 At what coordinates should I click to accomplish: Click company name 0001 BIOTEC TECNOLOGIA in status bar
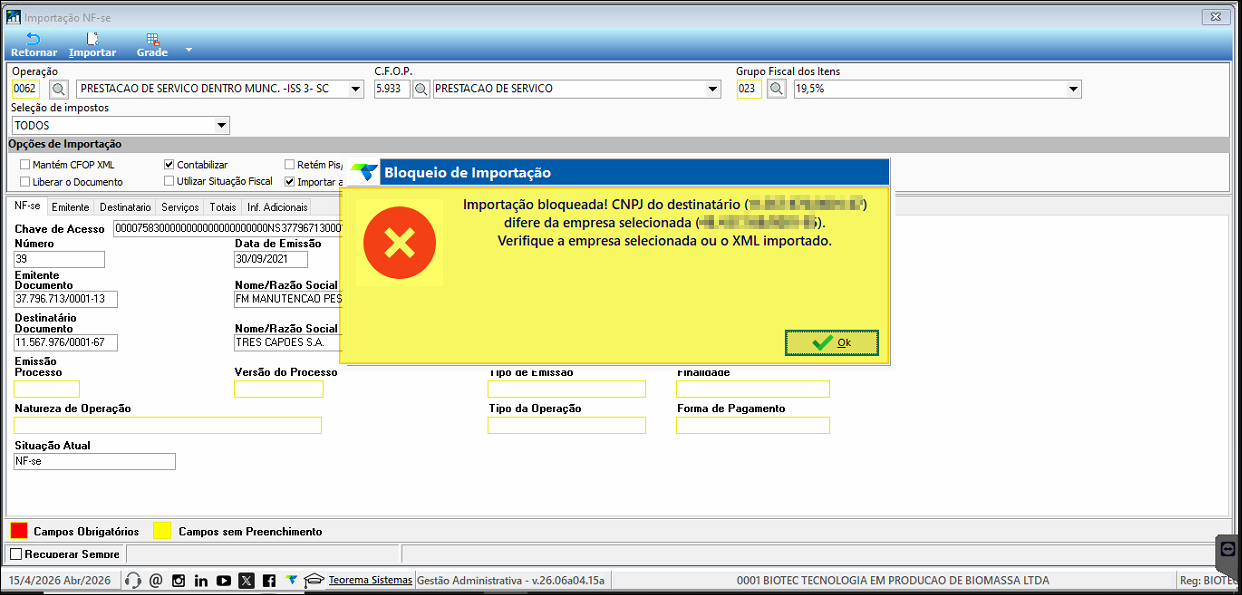(x=892, y=580)
